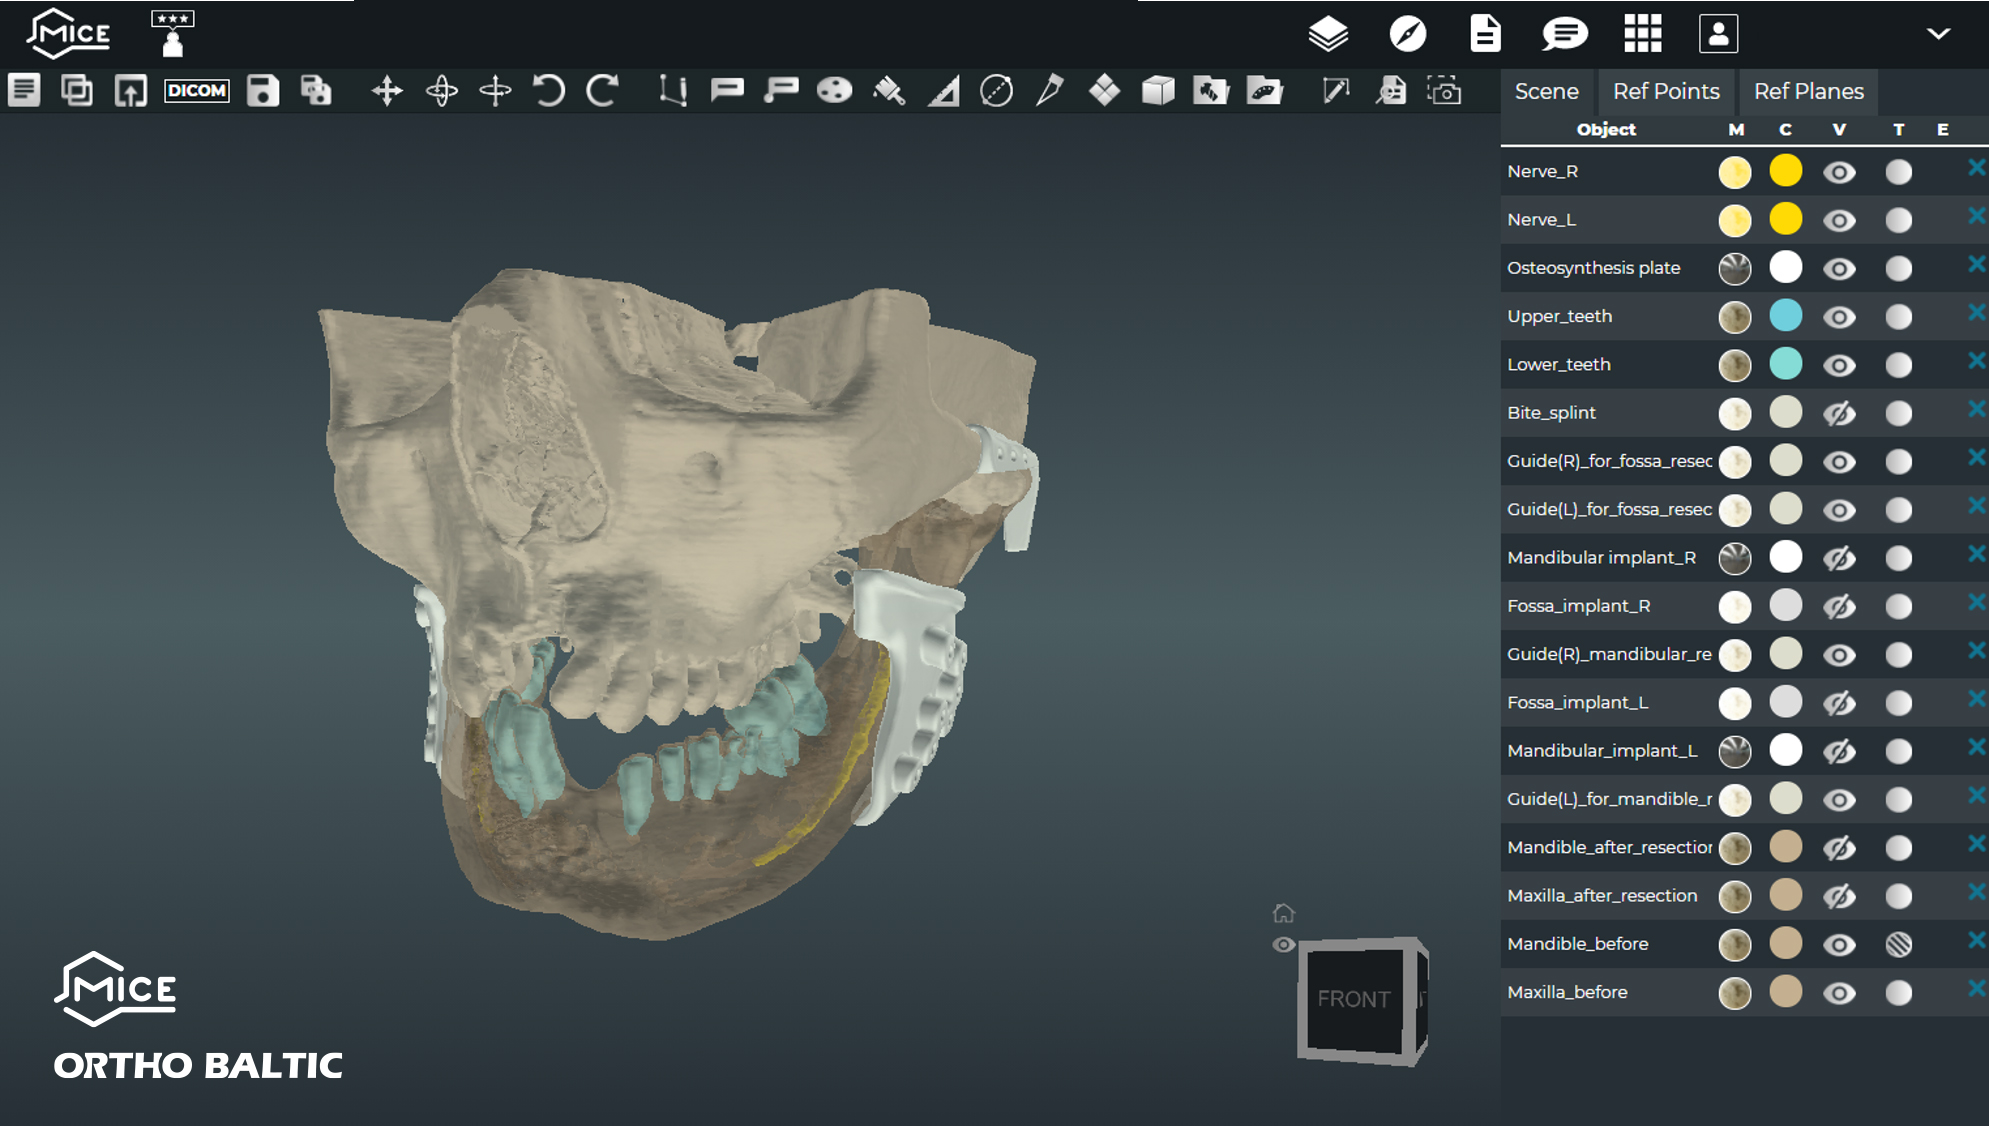Screen dimensions: 1989x1126
Task: Show the Maxilla_after_resection object
Action: click(1839, 896)
